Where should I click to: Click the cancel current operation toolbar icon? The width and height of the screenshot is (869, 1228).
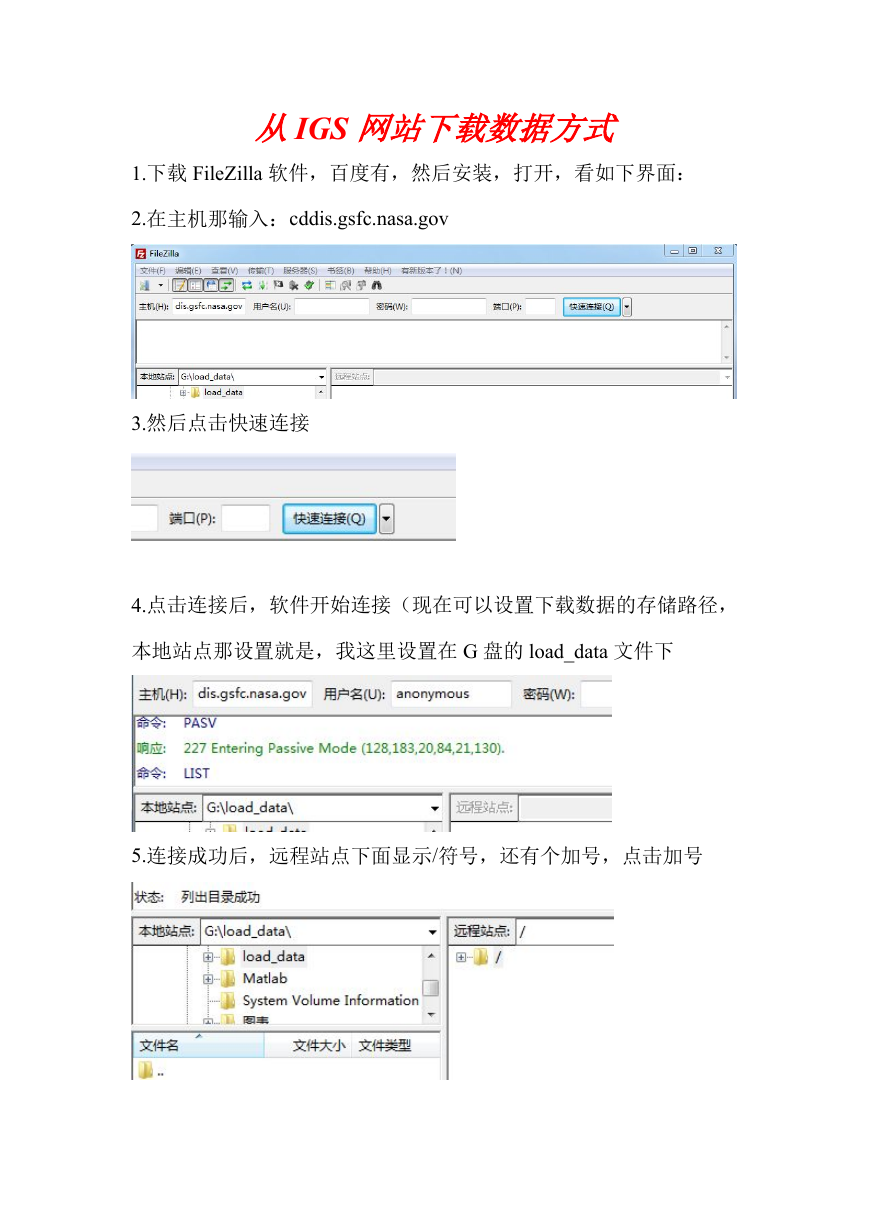(x=278, y=286)
